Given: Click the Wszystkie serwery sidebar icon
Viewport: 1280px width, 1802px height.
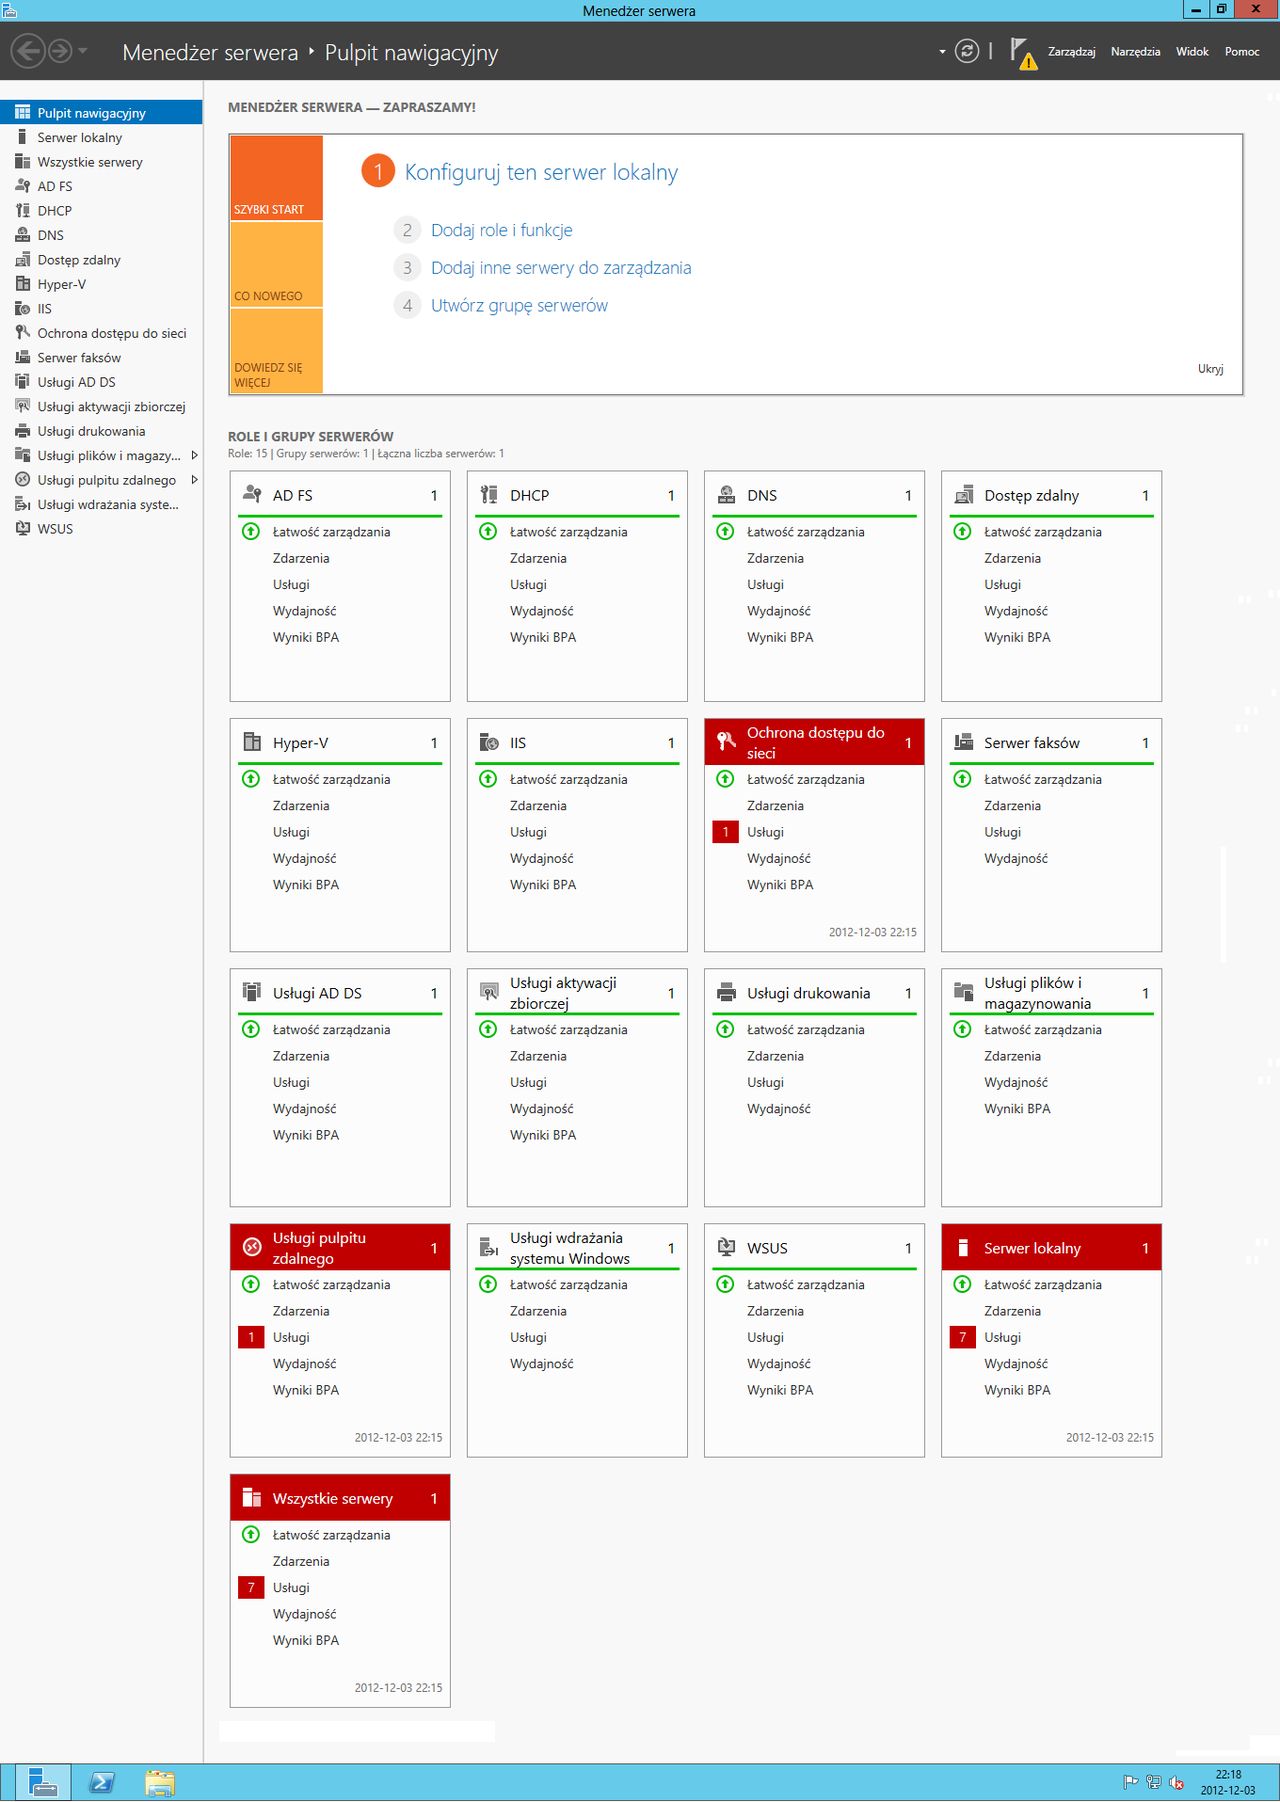Looking at the screenshot, I should coord(22,161).
